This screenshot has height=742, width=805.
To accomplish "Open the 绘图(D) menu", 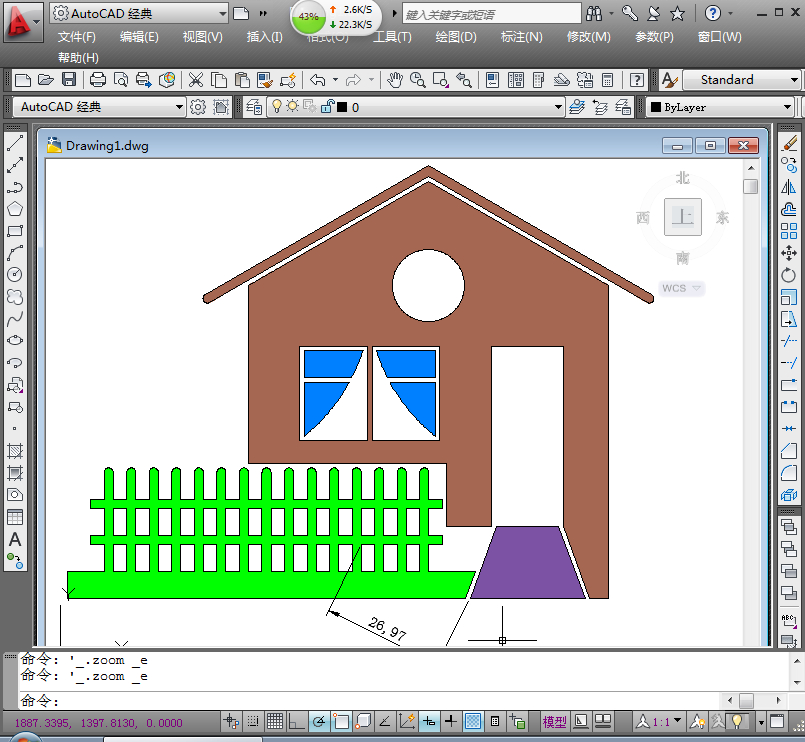I will click(x=456, y=37).
